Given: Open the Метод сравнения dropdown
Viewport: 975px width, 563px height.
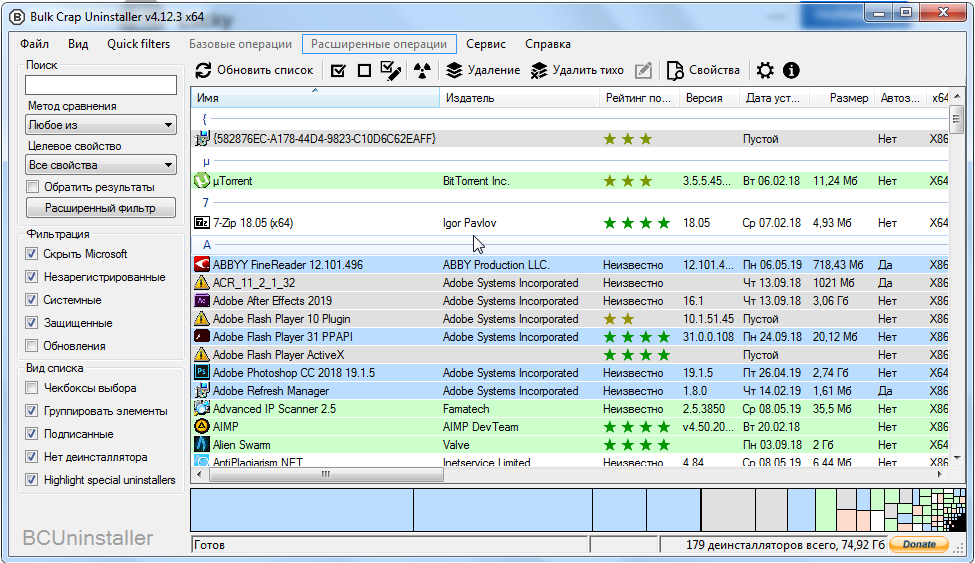Looking at the screenshot, I should 101,125.
